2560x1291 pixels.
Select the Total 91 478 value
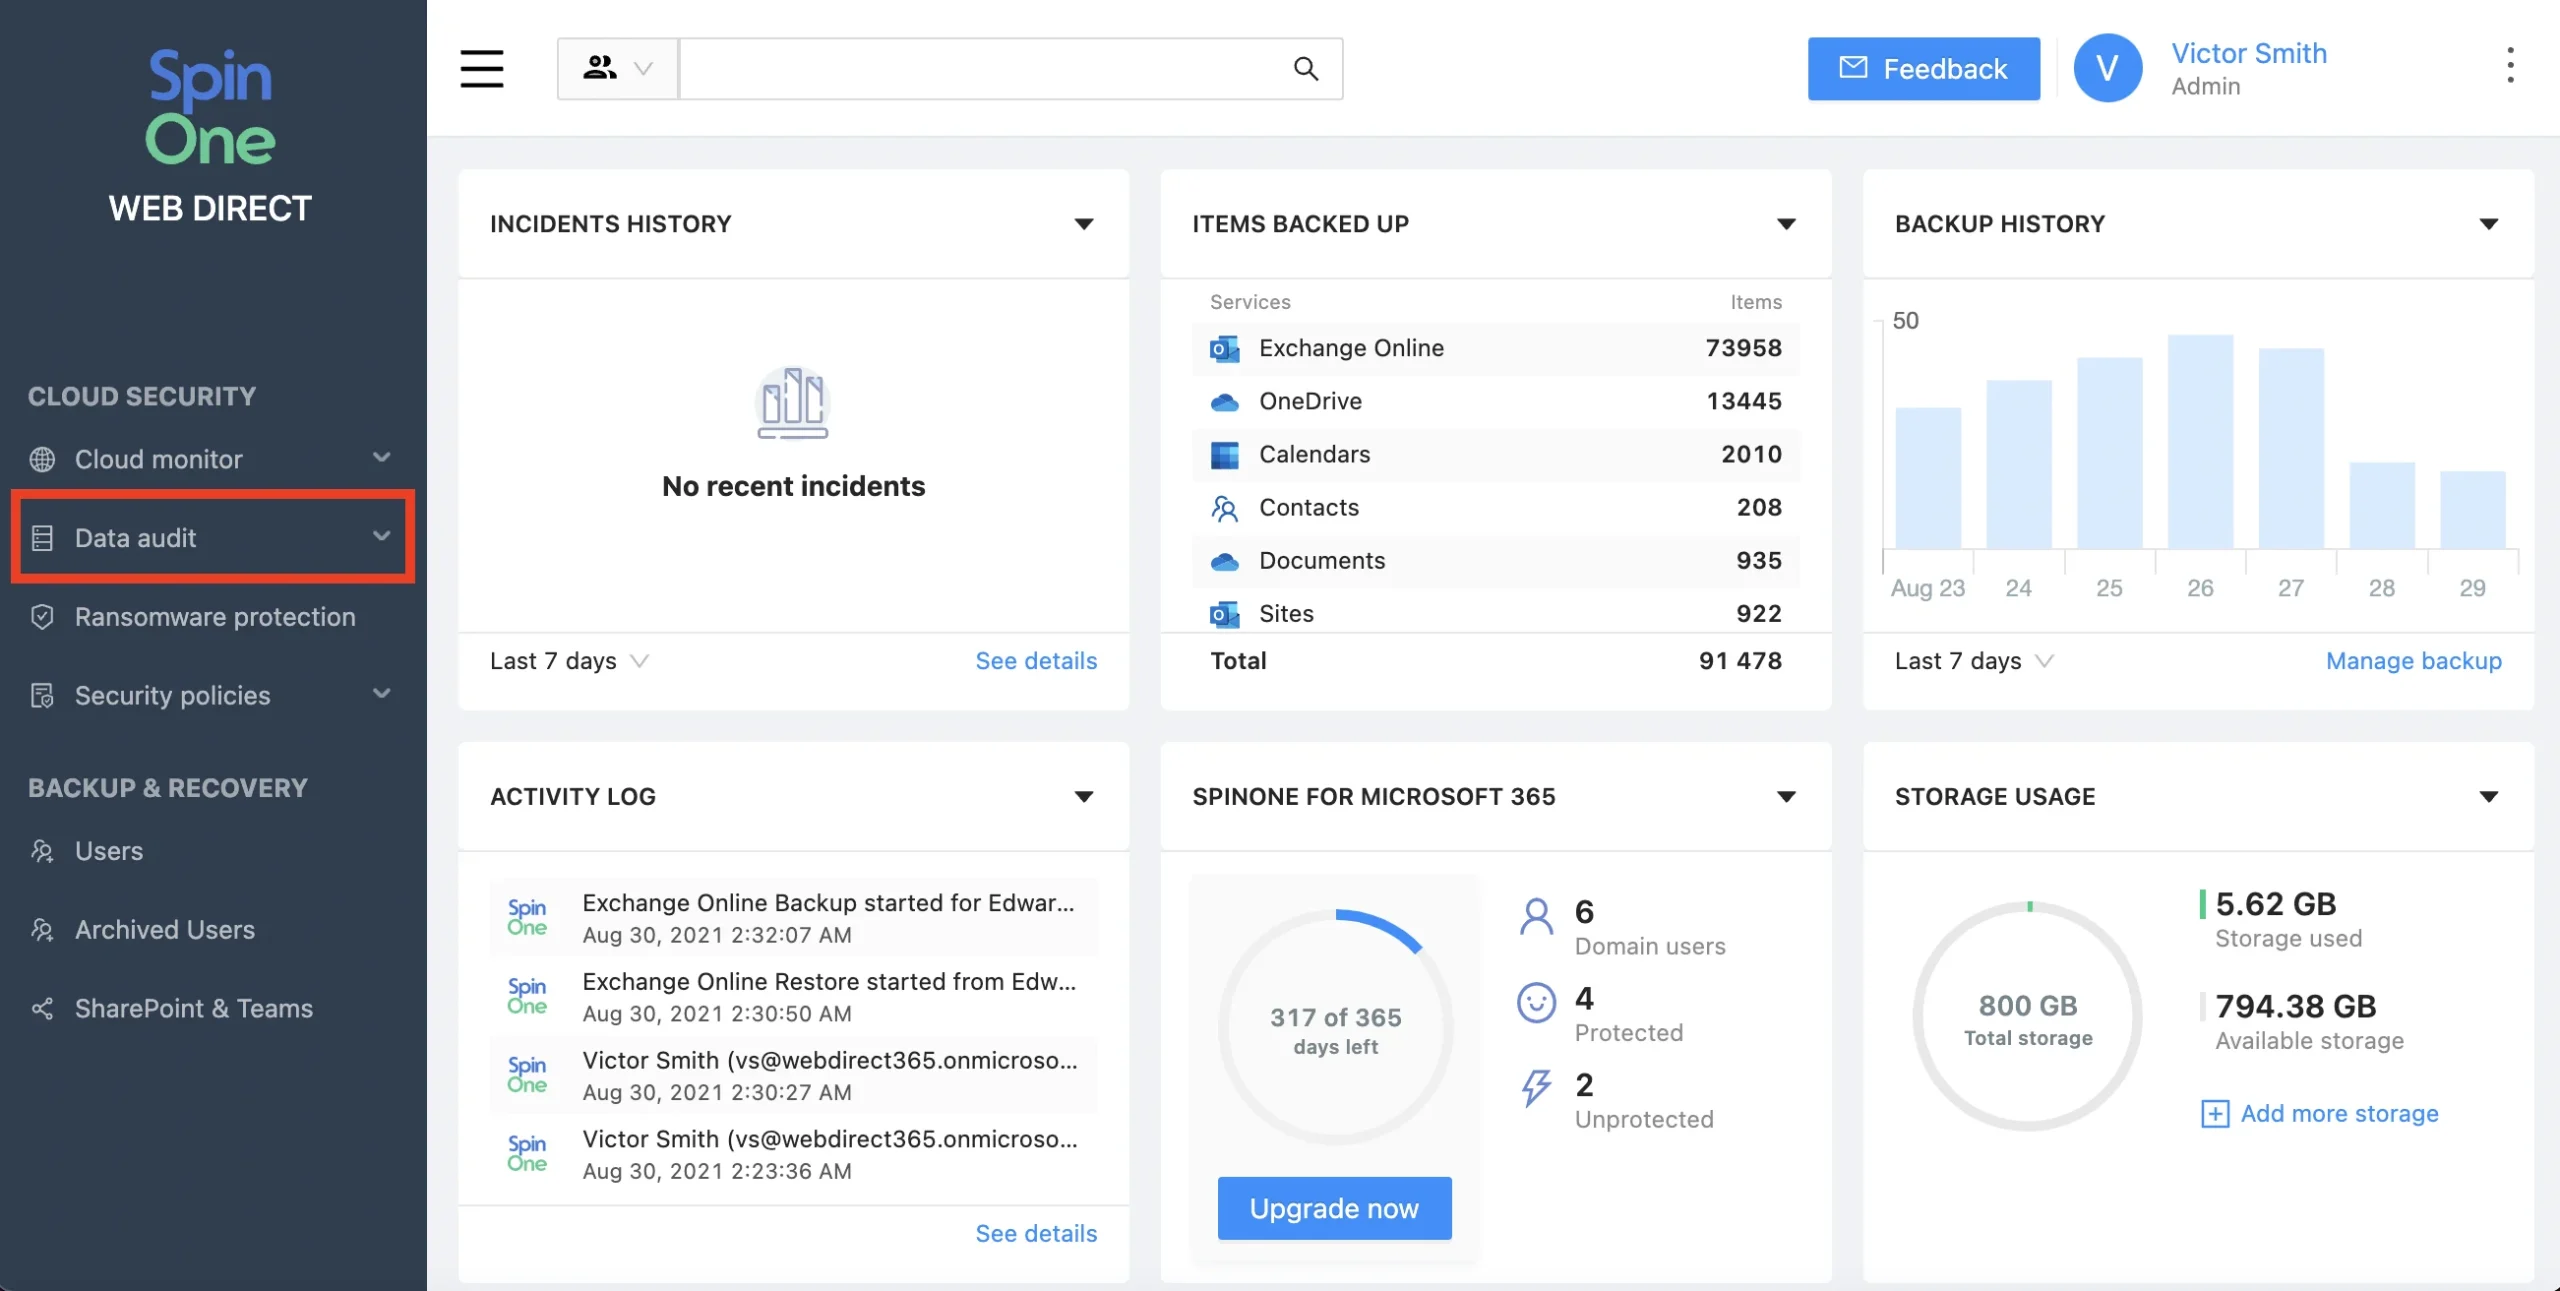click(1740, 661)
